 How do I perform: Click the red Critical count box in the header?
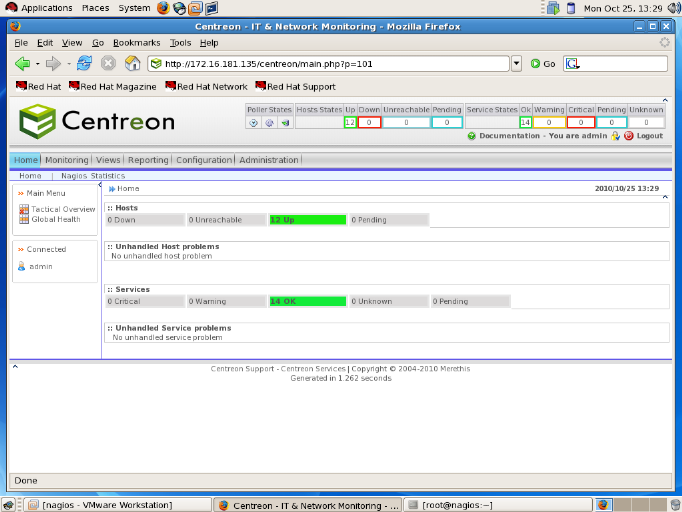click(x=581, y=123)
